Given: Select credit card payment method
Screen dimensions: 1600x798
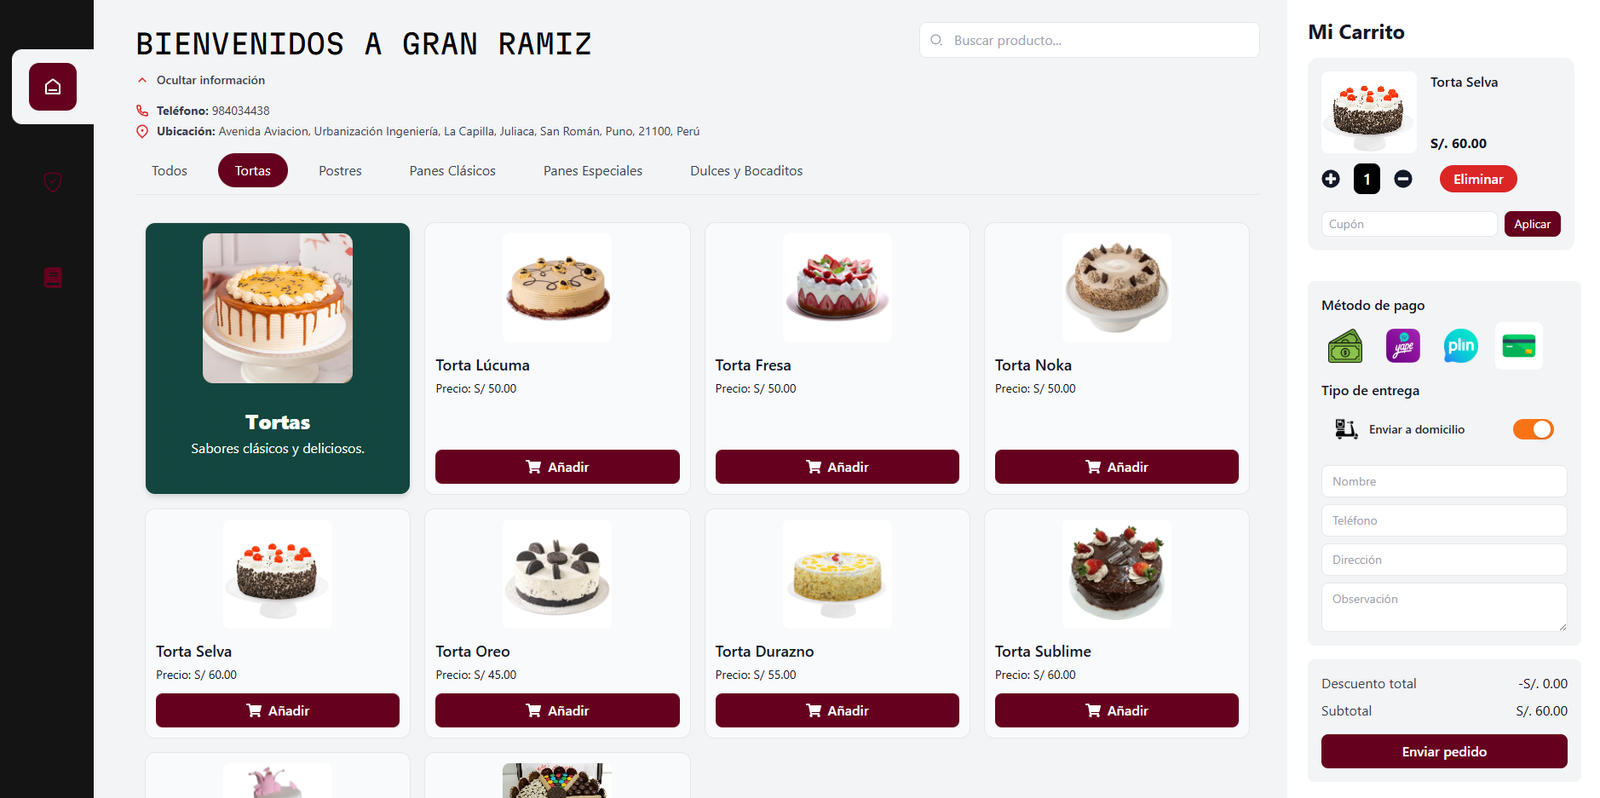Looking at the screenshot, I should click(1518, 346).
